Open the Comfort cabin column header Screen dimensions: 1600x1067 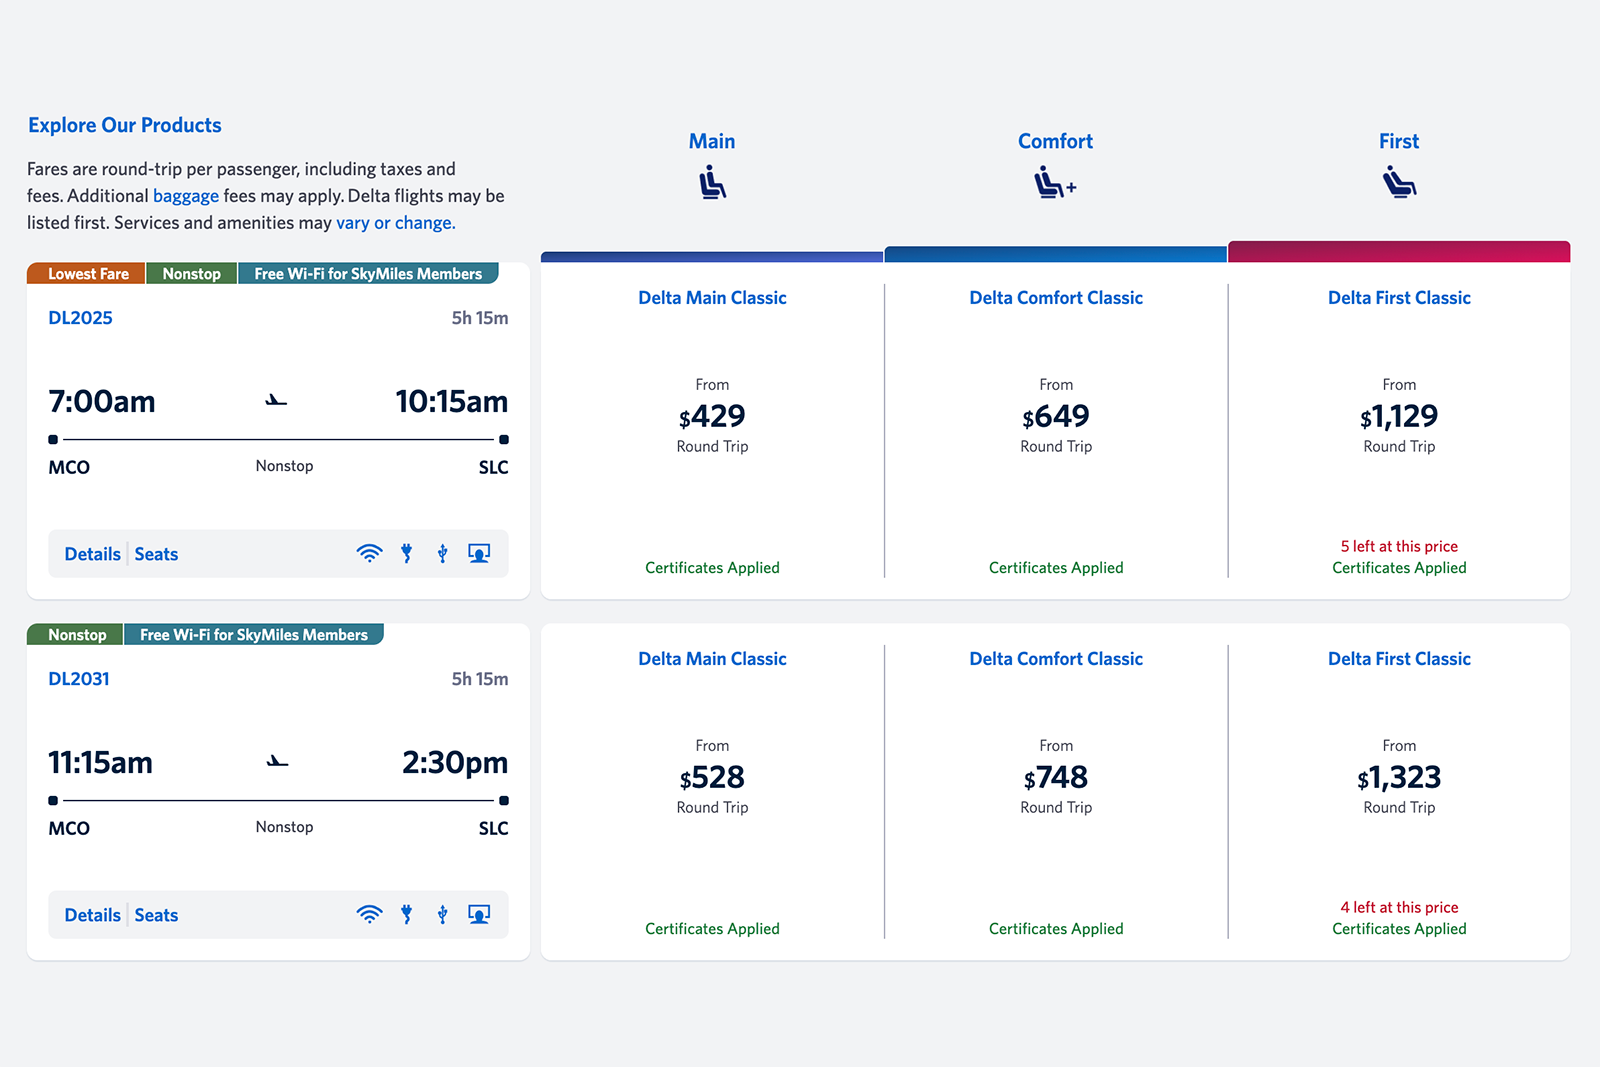pos(1055,142)
